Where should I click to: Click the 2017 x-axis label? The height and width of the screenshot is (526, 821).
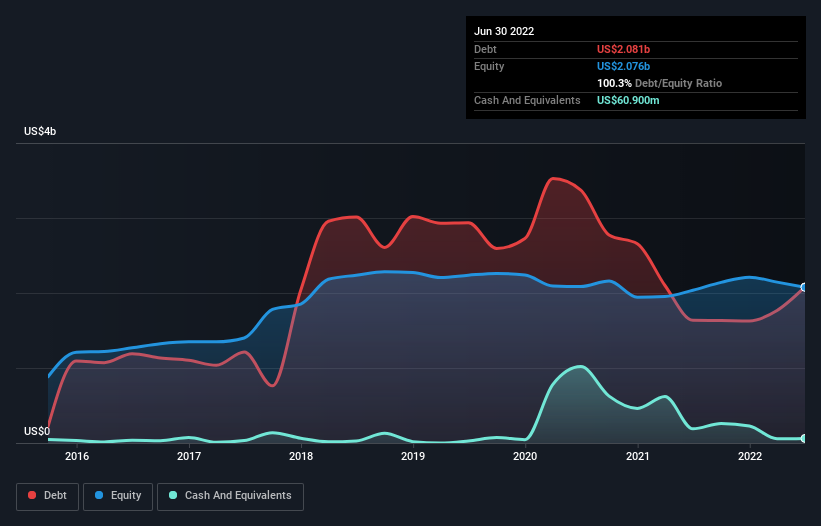(x=189, y=456)
